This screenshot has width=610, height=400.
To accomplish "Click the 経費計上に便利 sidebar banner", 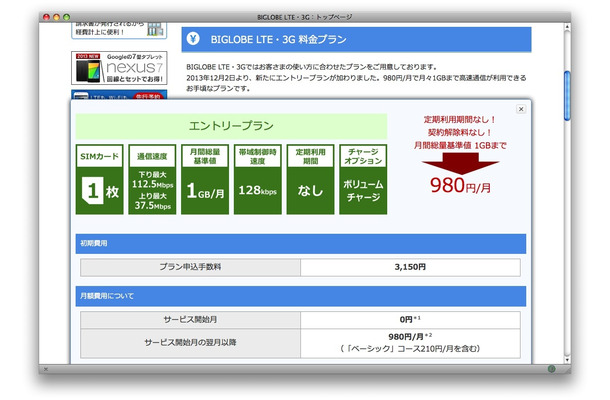I will tap(119, 30).
